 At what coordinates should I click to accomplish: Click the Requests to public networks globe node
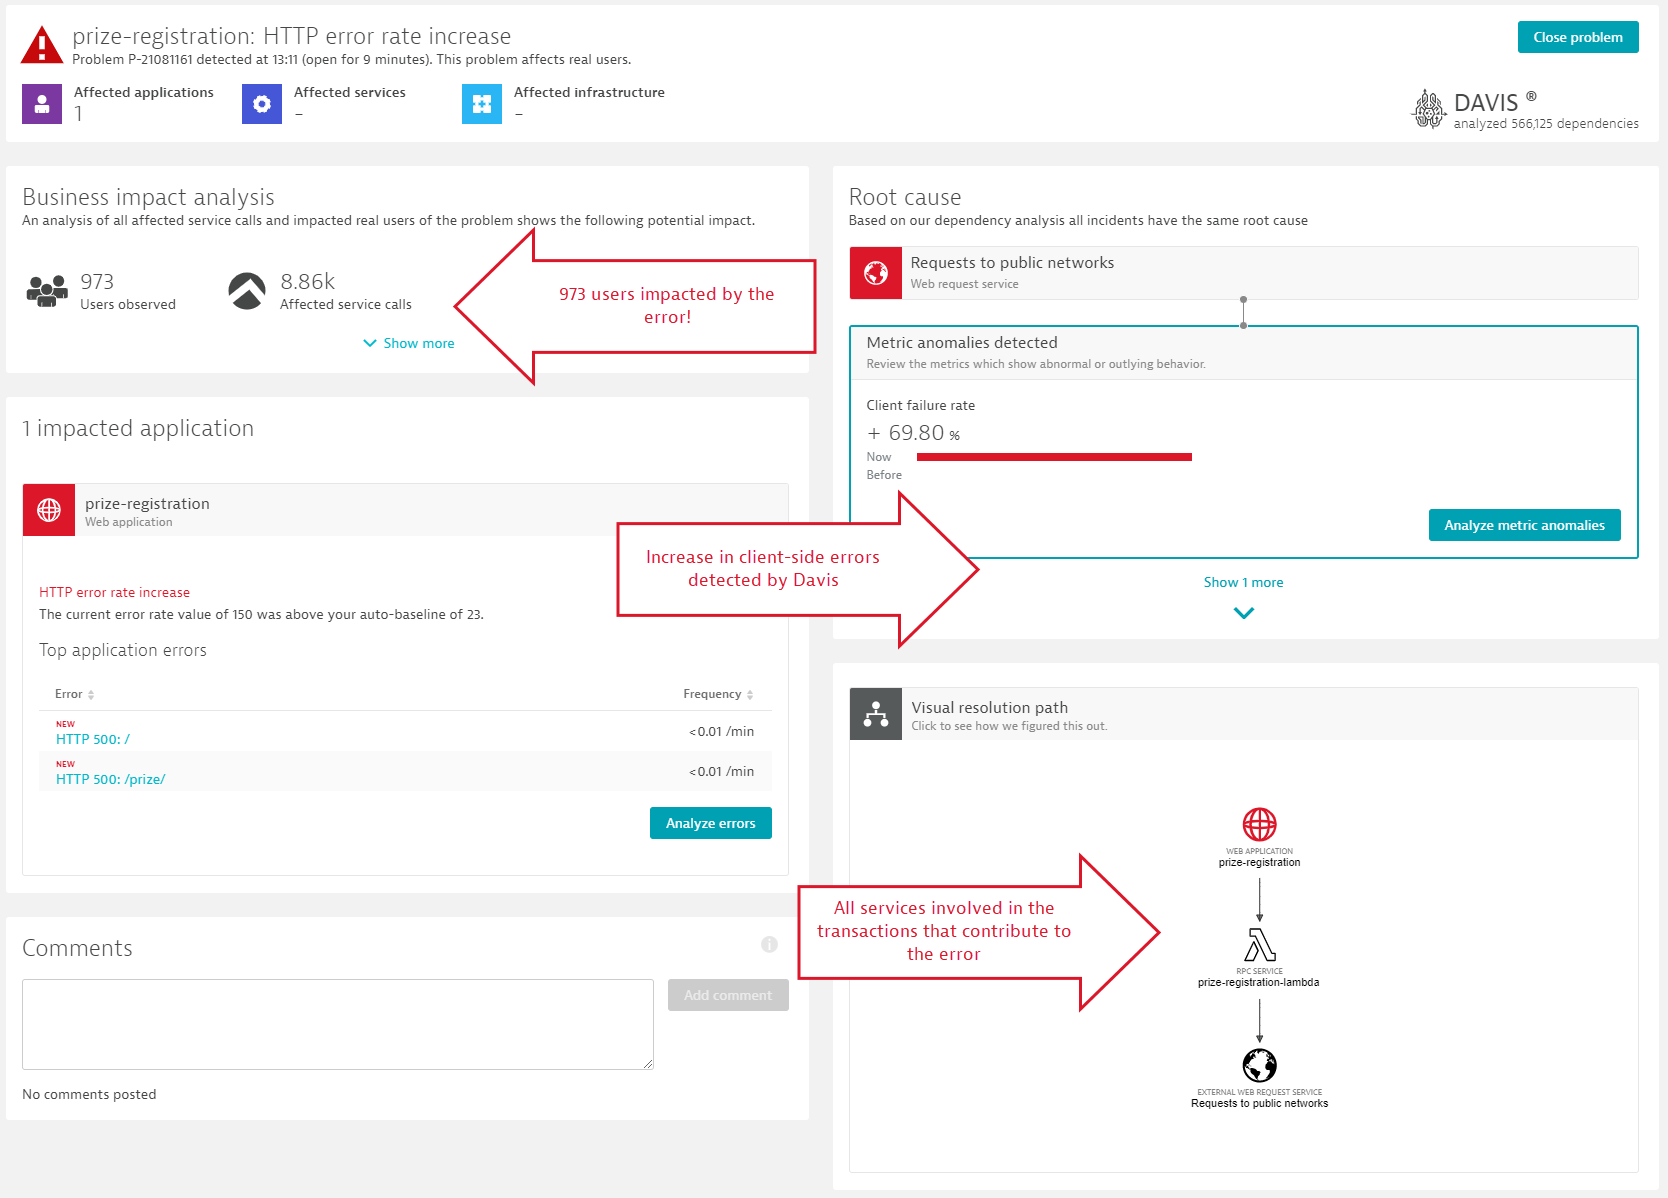(x=1260, y=1065)
